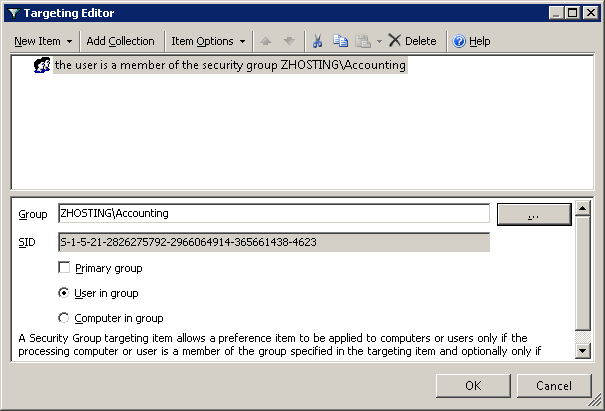Select the security group ZHOSTING\Accounting targeting item
605x411 pixels.
pyautogui.click(x=230, y=65)
